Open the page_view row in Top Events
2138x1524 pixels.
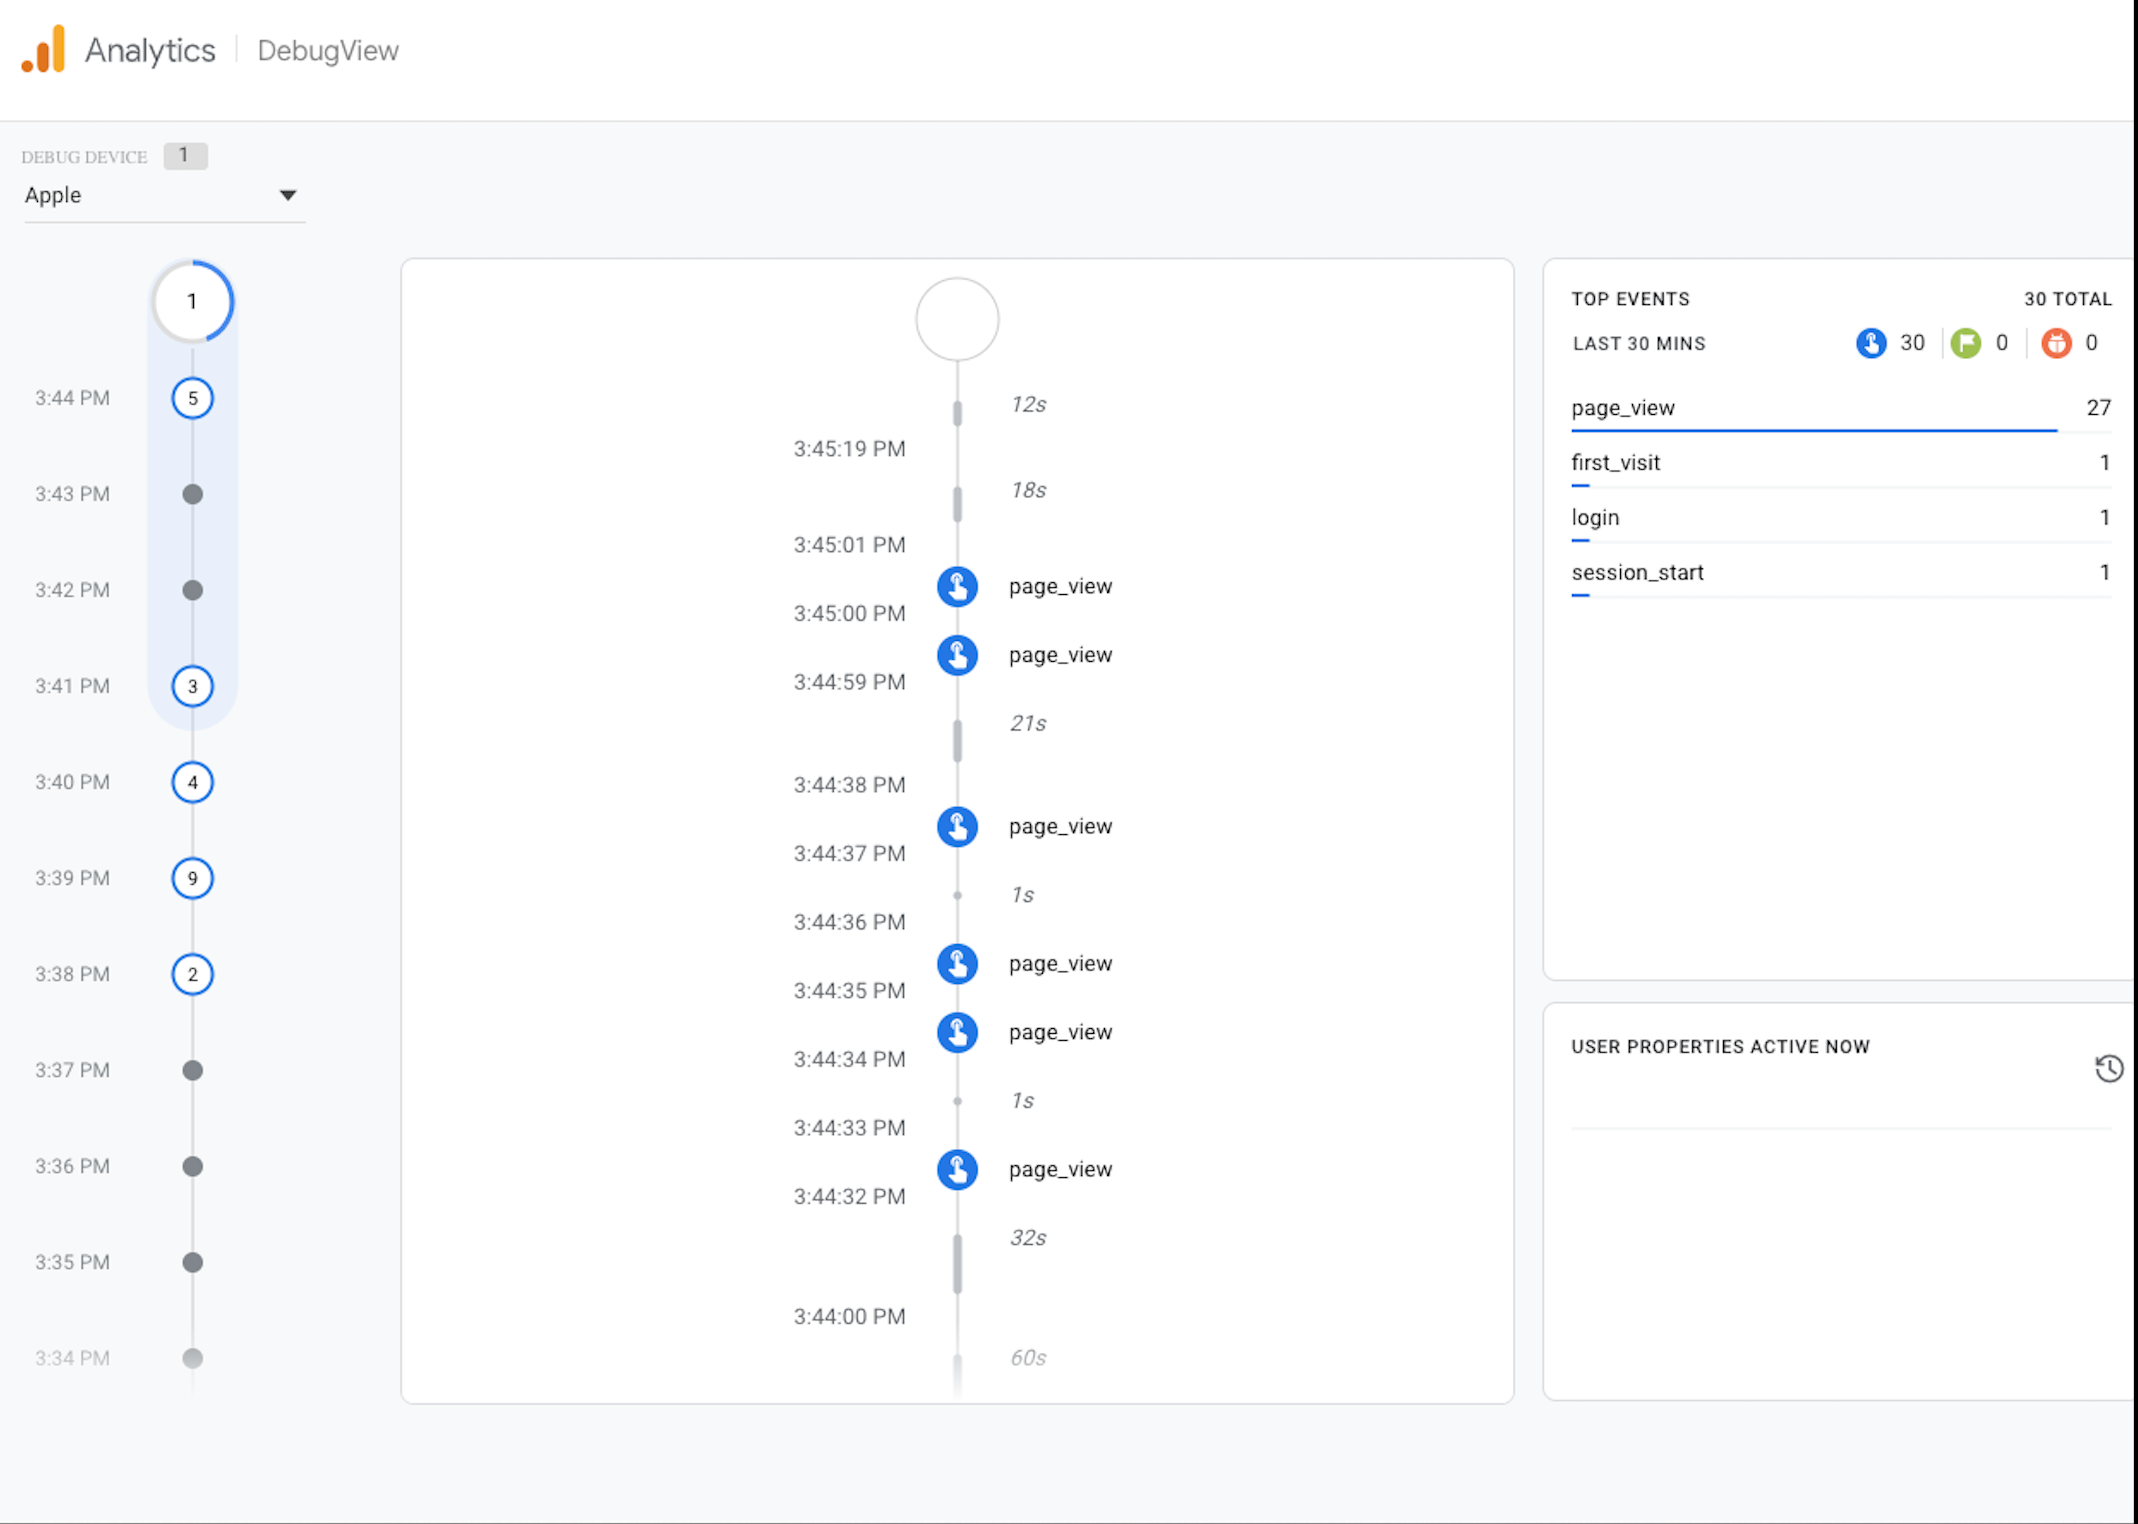click(x=1622, y=408)
